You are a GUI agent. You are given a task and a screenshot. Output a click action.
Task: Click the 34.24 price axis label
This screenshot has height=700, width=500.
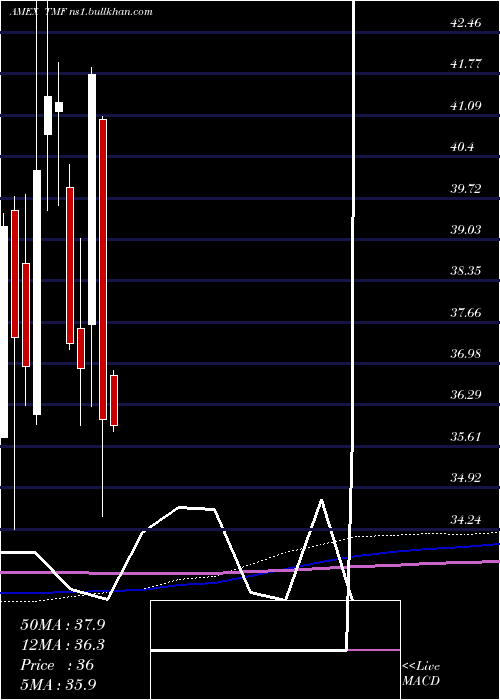466,519
